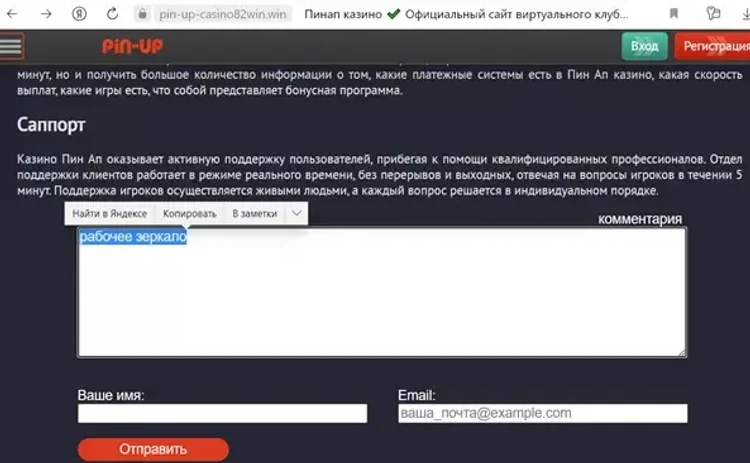Focus the Email input field
This screenshot has width=750, height=463.
pos(542,413)
